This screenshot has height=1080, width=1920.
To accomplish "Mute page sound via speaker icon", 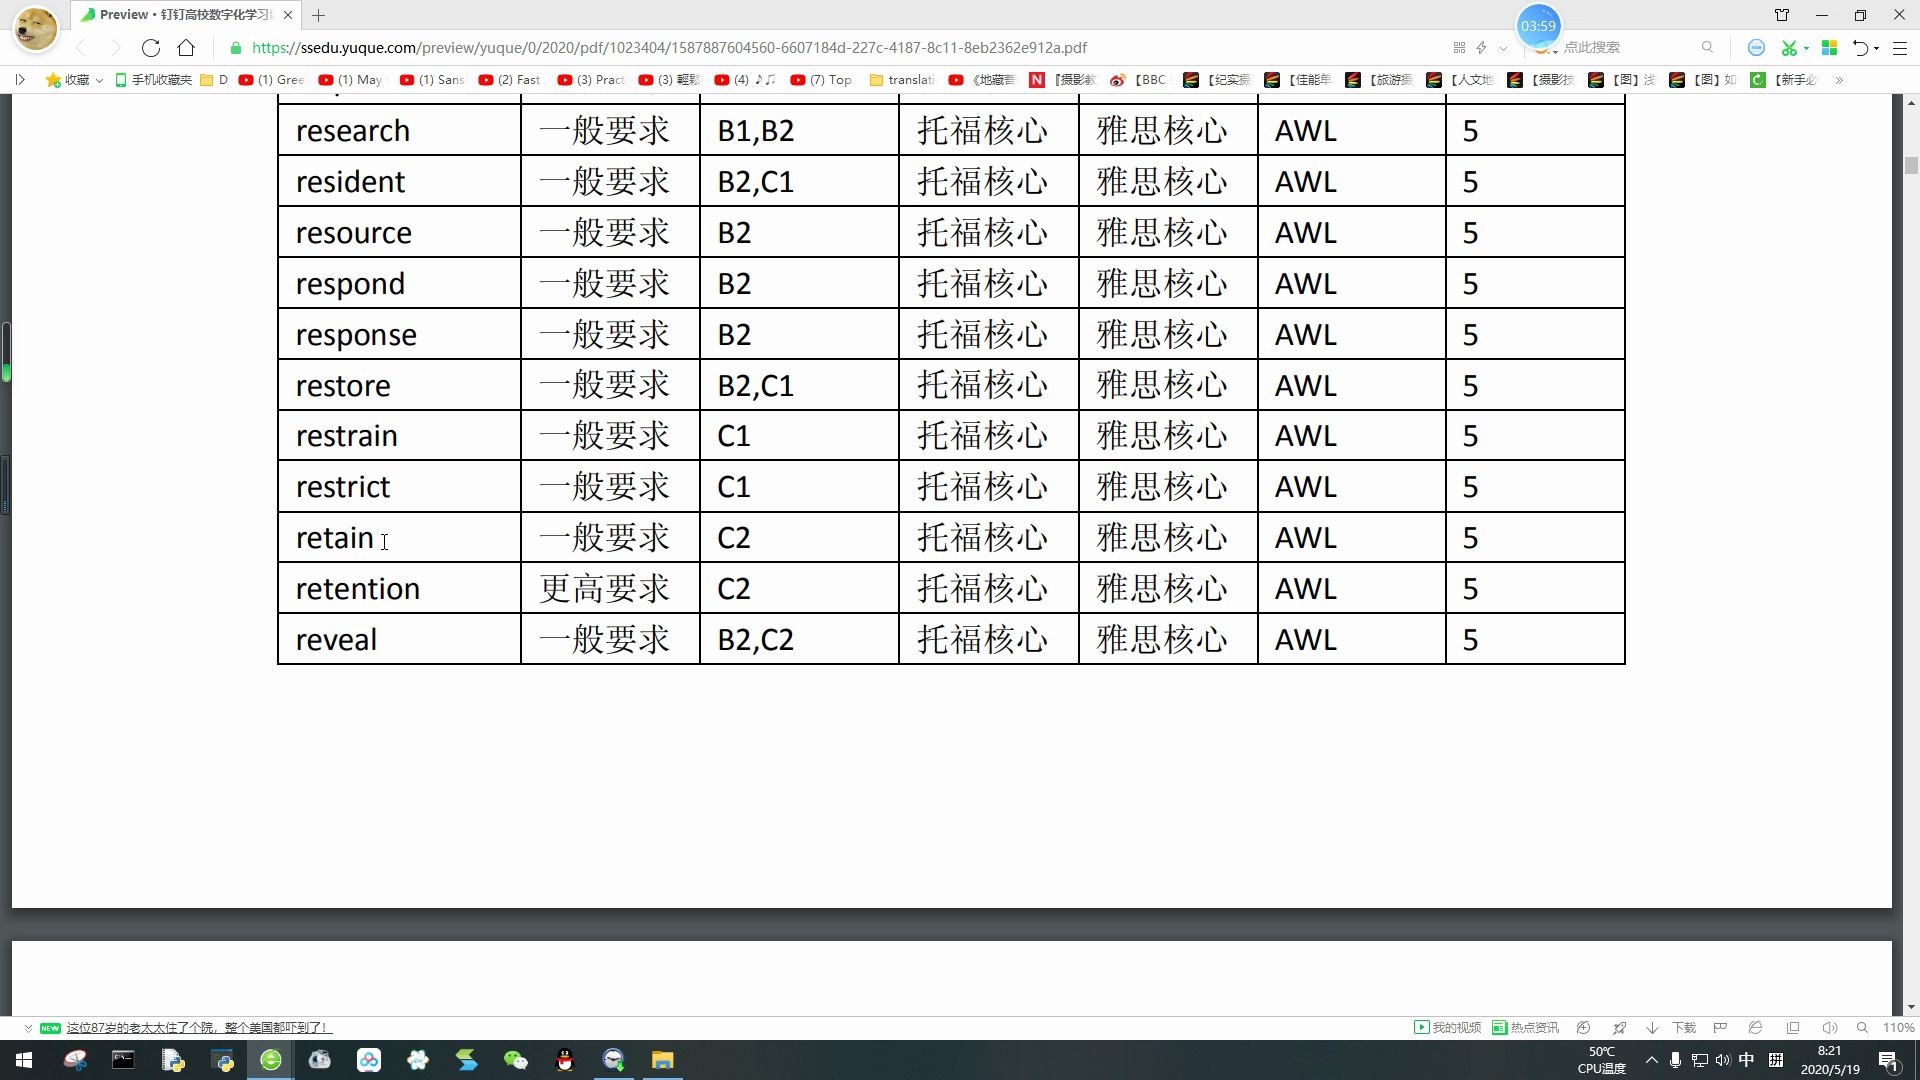I will 1830,1027.
